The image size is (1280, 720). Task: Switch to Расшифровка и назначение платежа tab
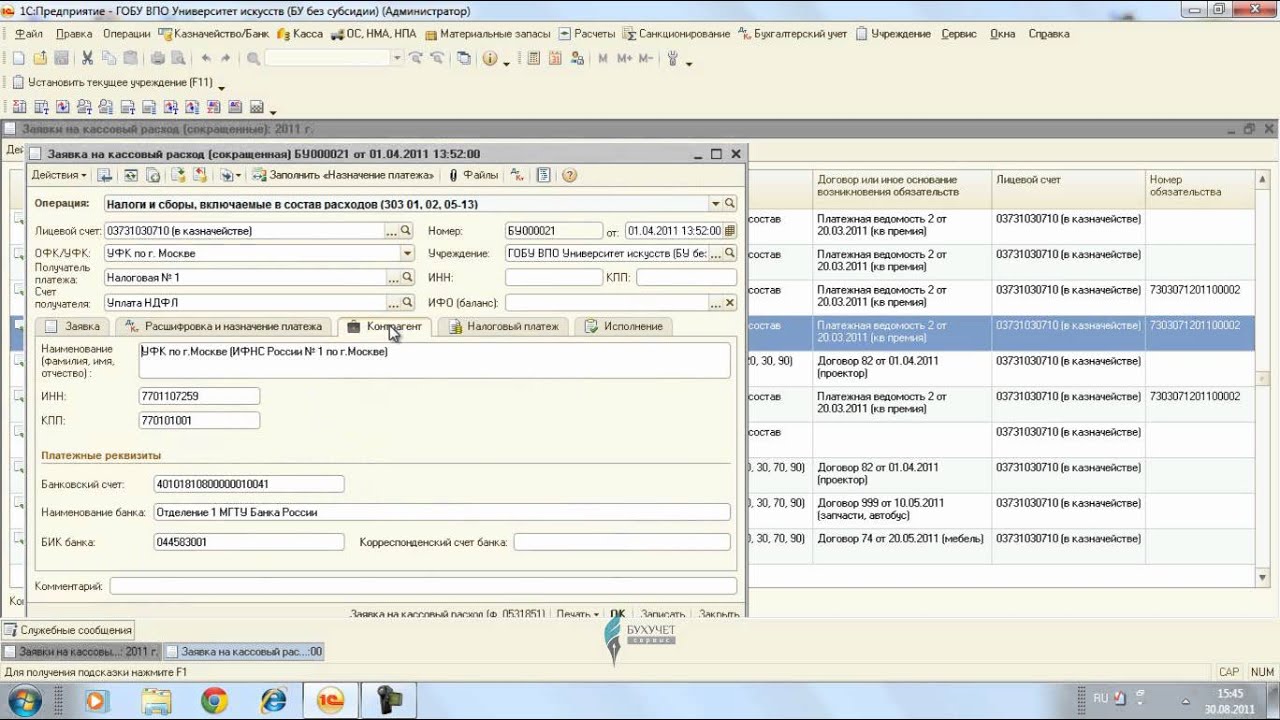[225, 326]
